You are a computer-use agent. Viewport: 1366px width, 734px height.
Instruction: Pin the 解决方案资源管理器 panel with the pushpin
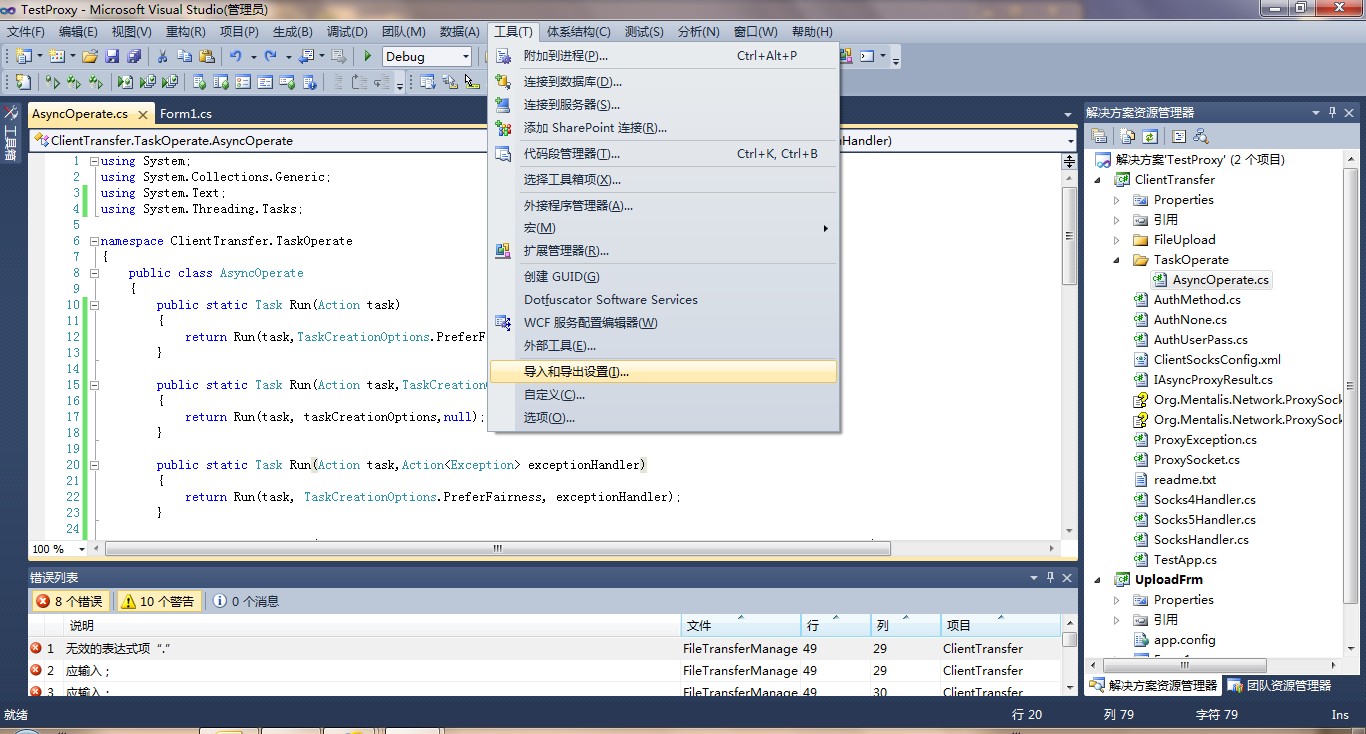[x=1331, y=112]
